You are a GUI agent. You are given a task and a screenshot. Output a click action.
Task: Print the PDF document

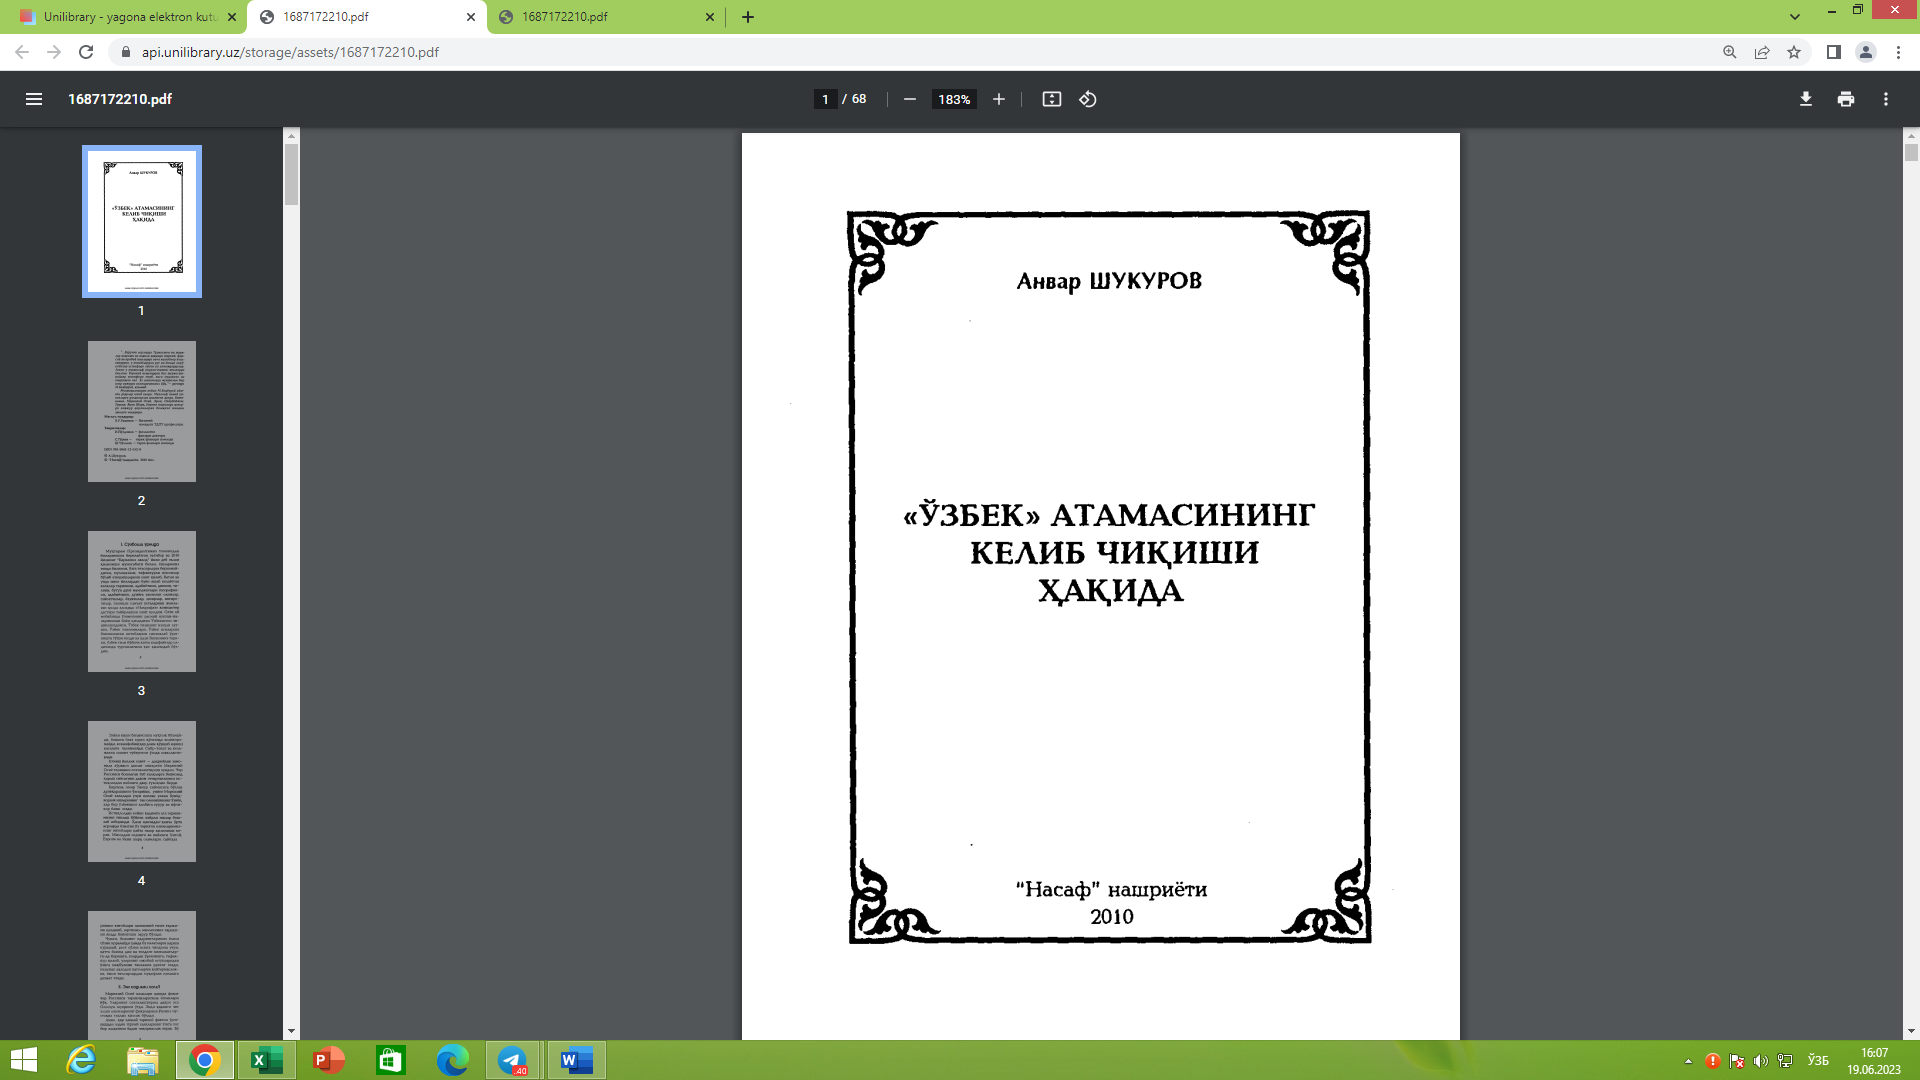[x=1845, y=99]
